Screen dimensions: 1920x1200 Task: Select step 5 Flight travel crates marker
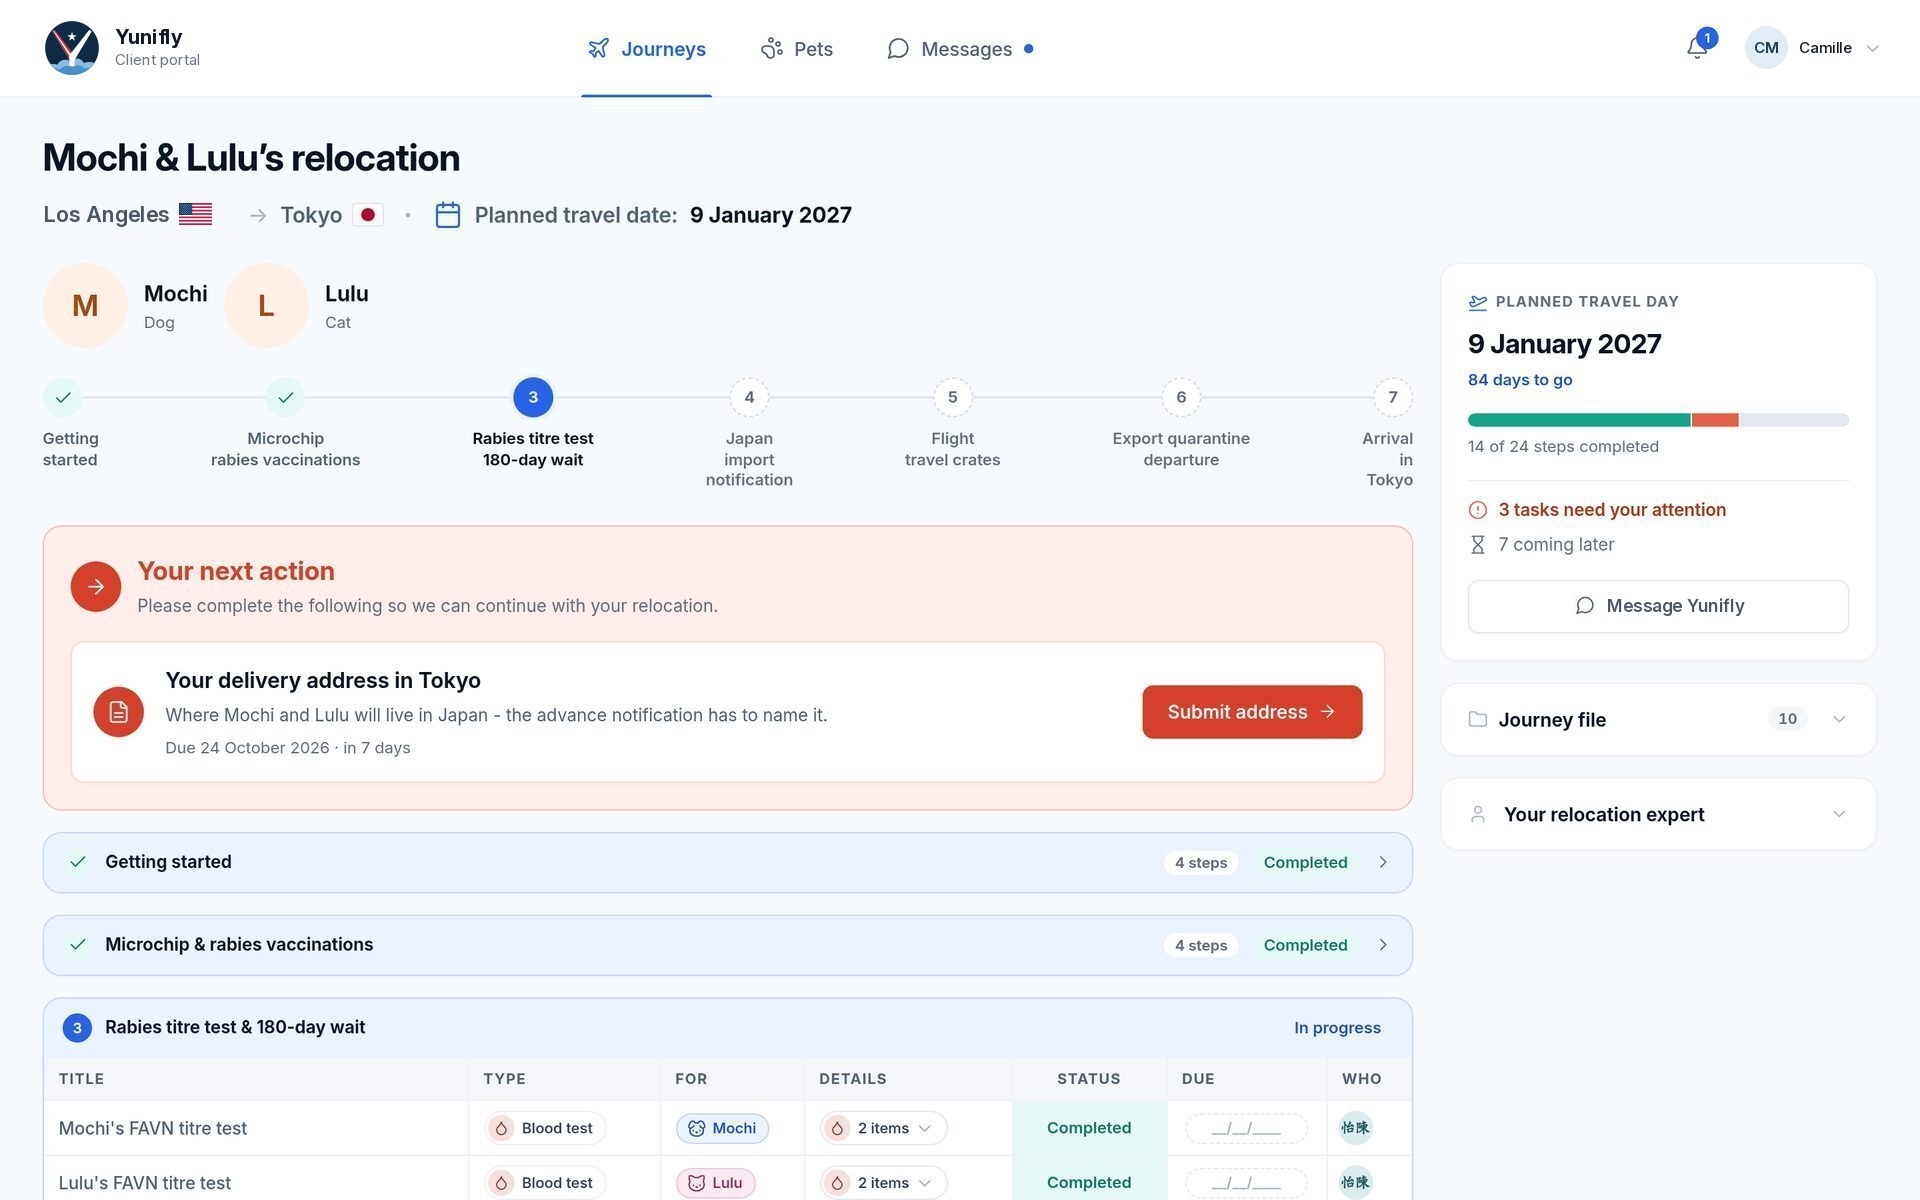point(952,397)
